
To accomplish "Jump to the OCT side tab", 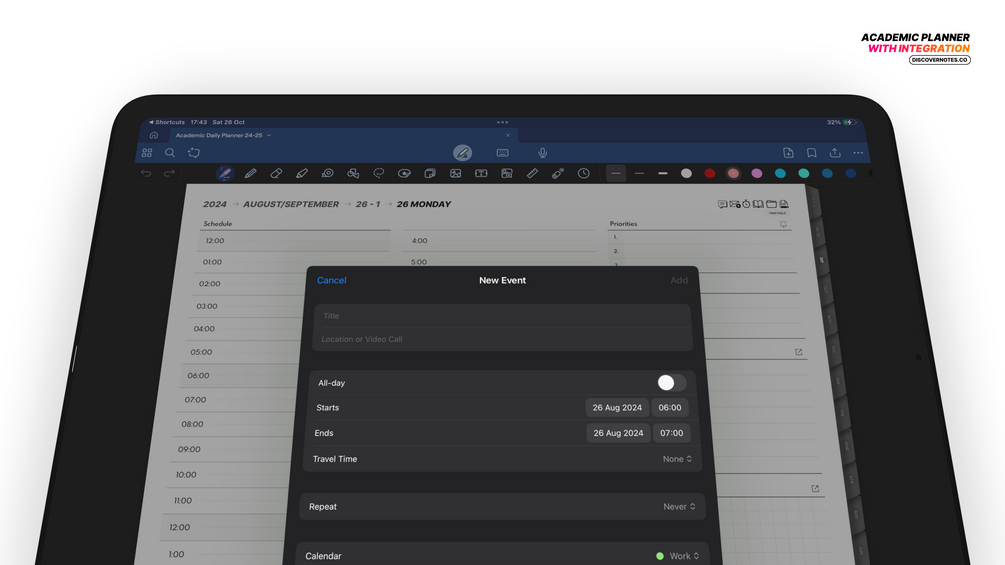I will tap(826, 289).
